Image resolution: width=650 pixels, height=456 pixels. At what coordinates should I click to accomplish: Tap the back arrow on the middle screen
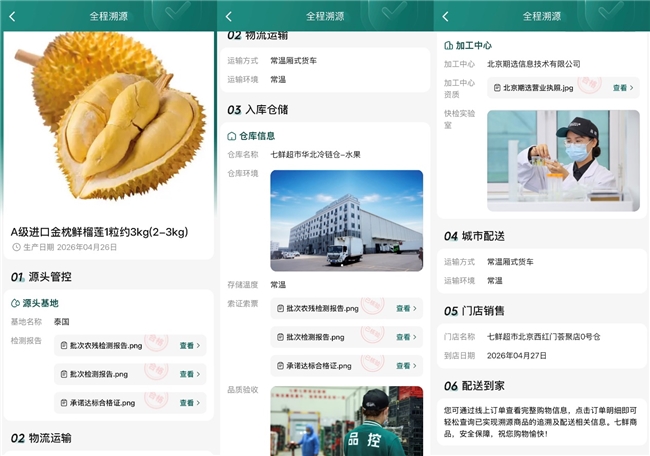[228, 16]
